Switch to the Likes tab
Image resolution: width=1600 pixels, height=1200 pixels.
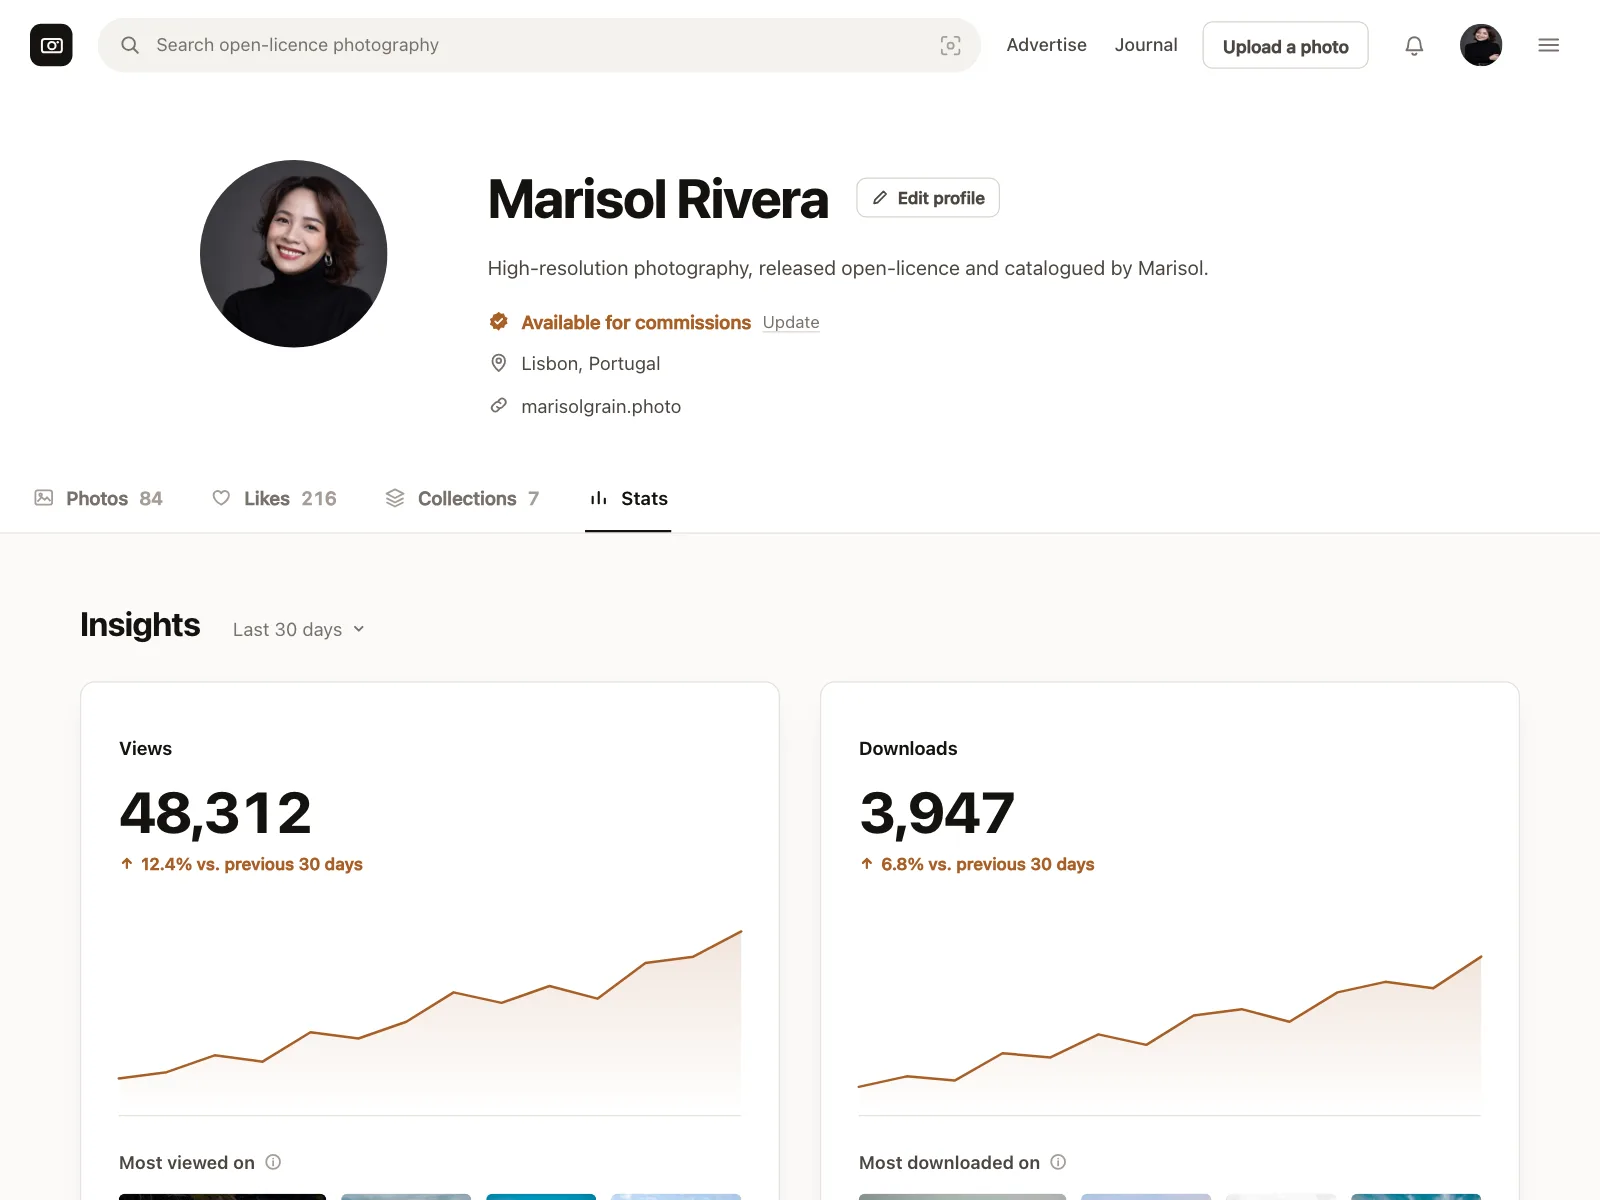point(274,498)
